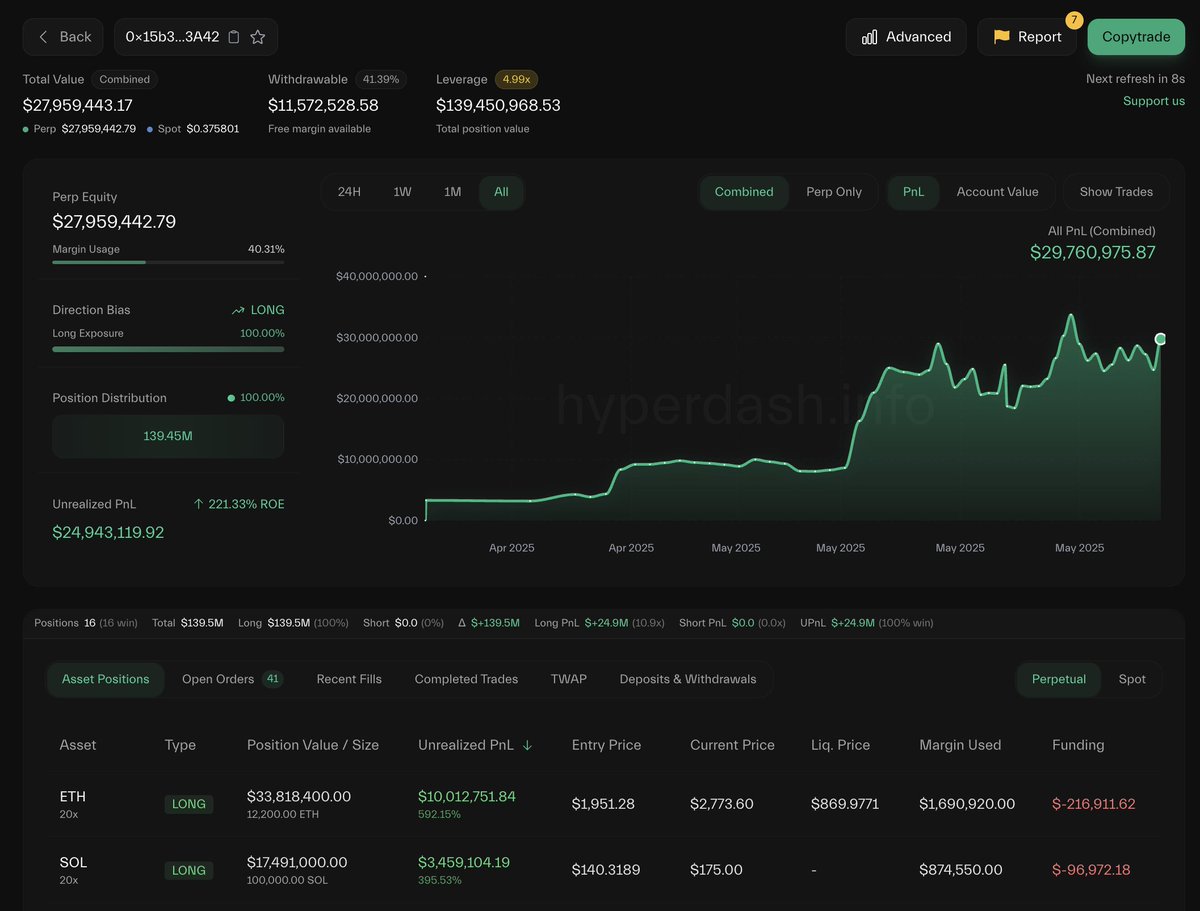Select the 1M time range

[453, 192]
